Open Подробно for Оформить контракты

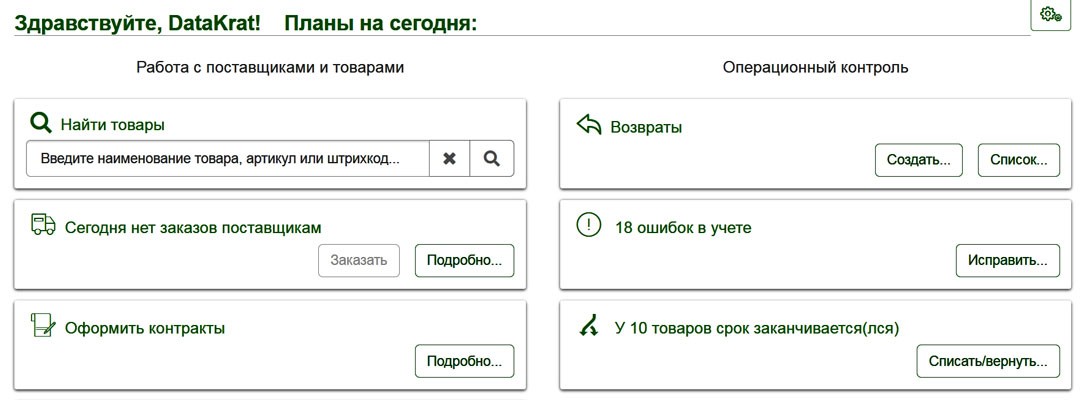[x=464, y=361]
